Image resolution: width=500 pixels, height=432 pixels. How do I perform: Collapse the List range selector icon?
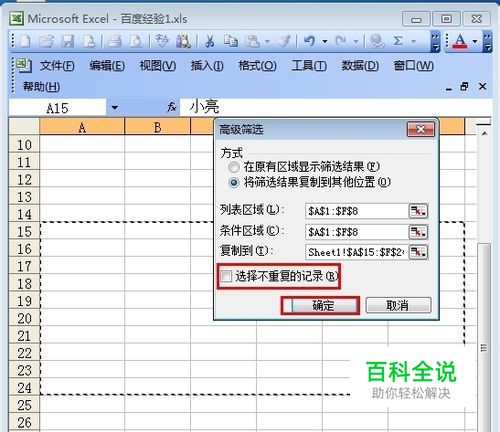418,211
